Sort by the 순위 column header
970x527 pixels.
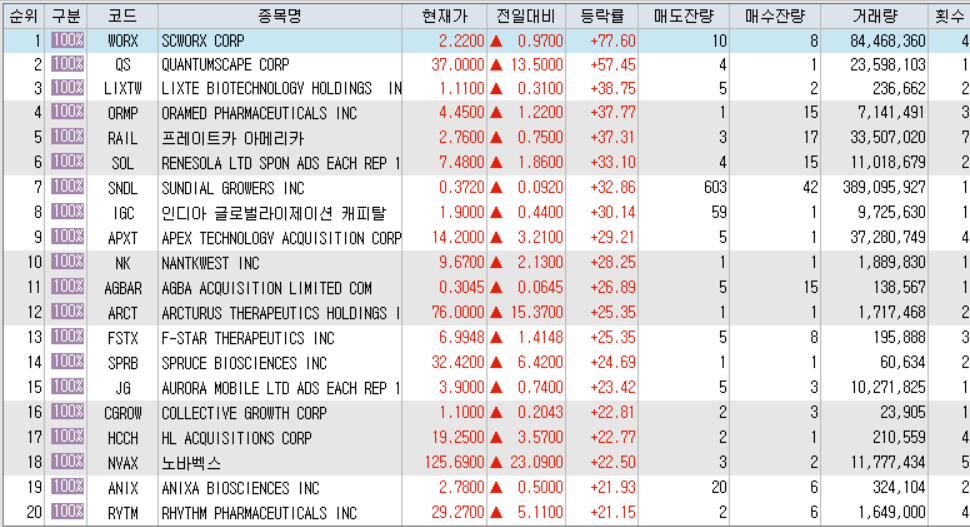pos(24,15)
